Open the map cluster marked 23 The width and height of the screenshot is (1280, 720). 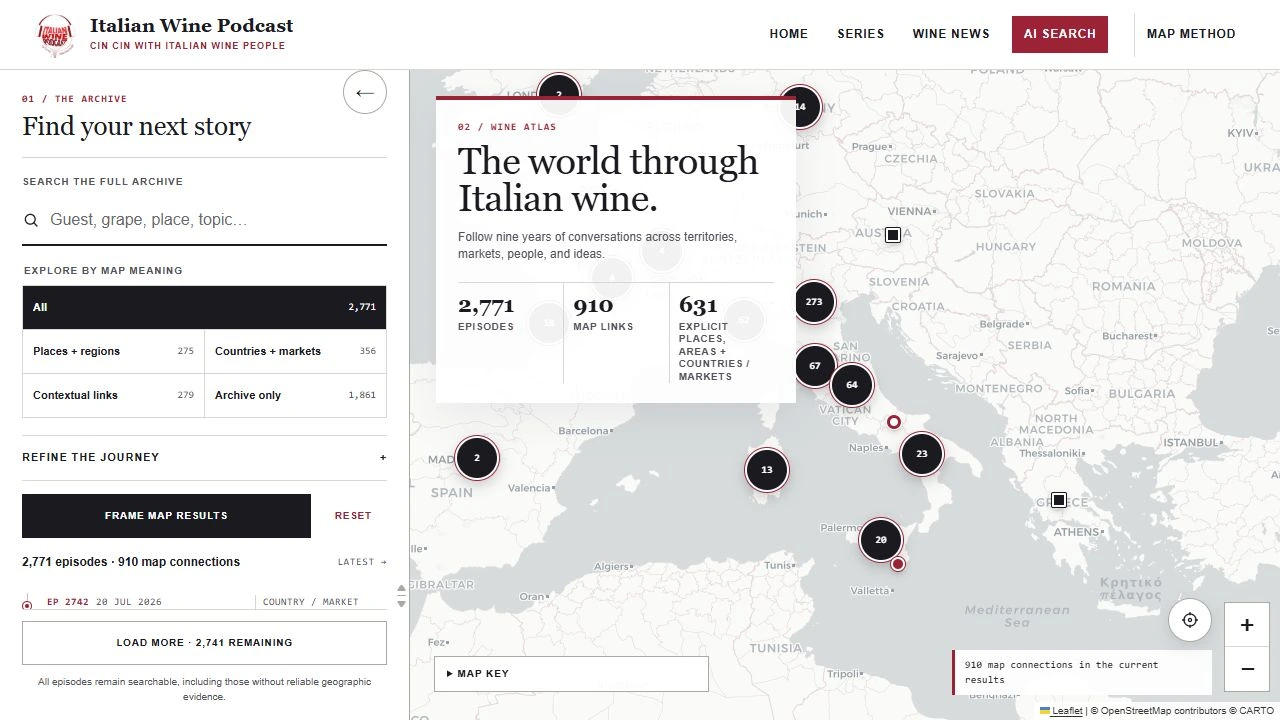coord(922,454)
